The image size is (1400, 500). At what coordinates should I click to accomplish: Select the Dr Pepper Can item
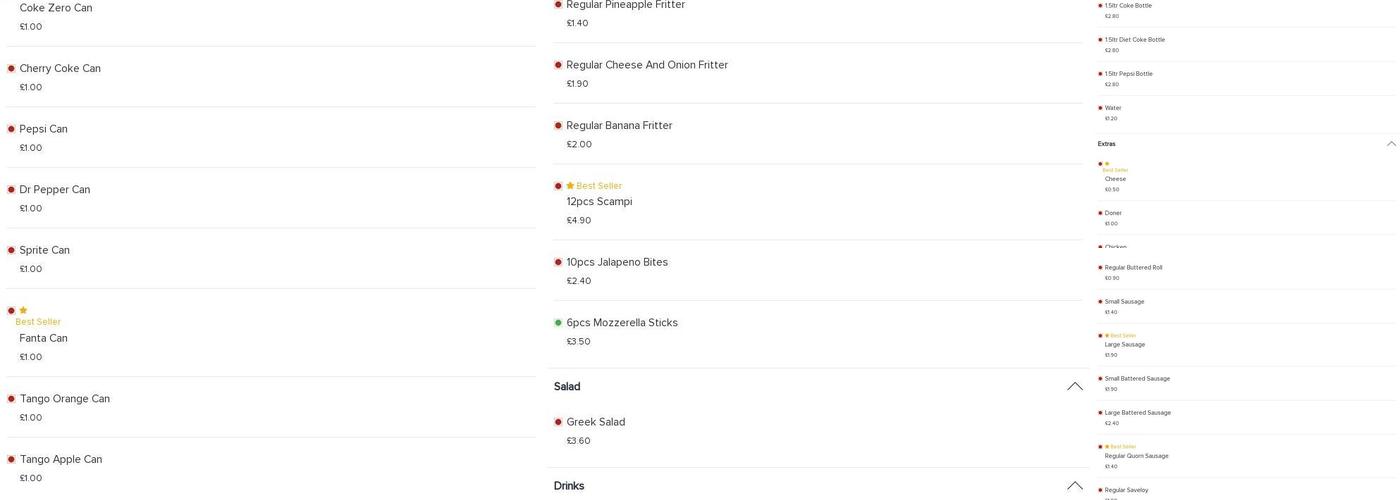click(55, 190)
